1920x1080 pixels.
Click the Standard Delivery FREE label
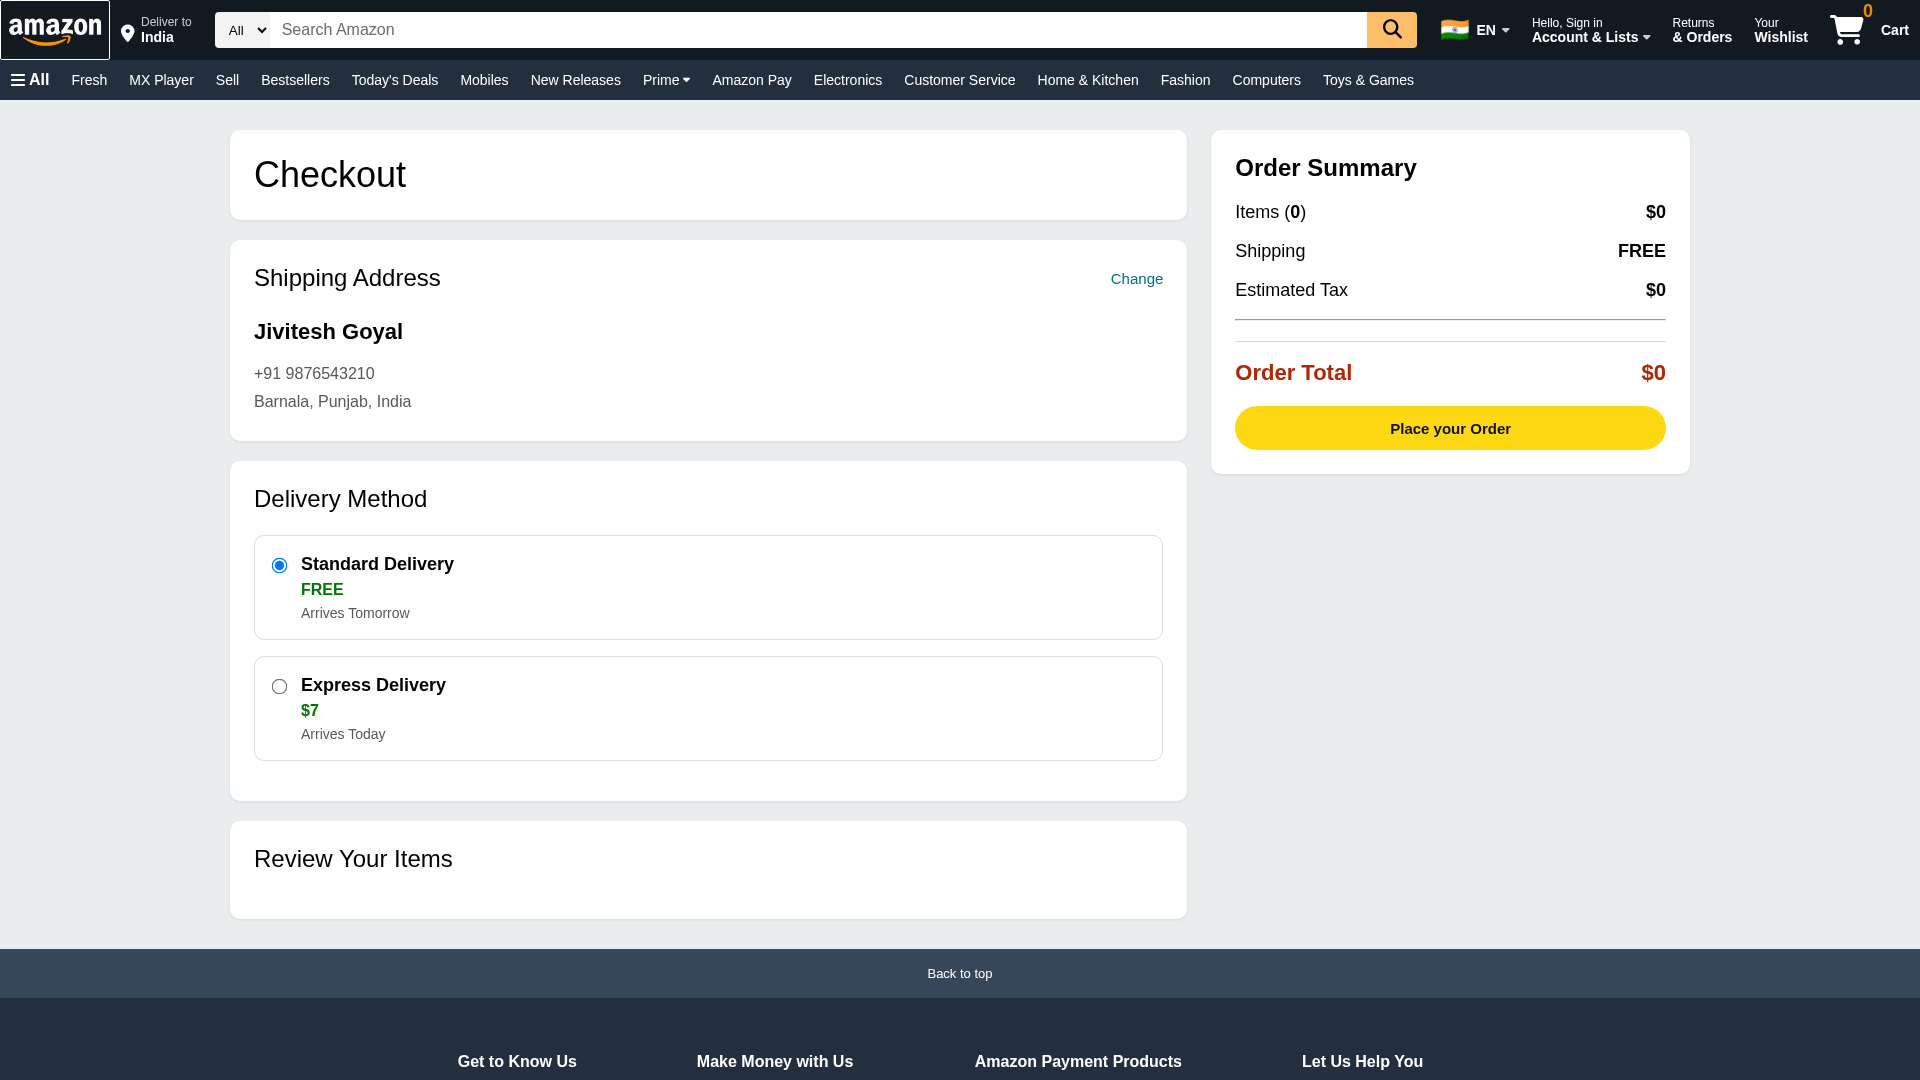(x=322, y=590)
